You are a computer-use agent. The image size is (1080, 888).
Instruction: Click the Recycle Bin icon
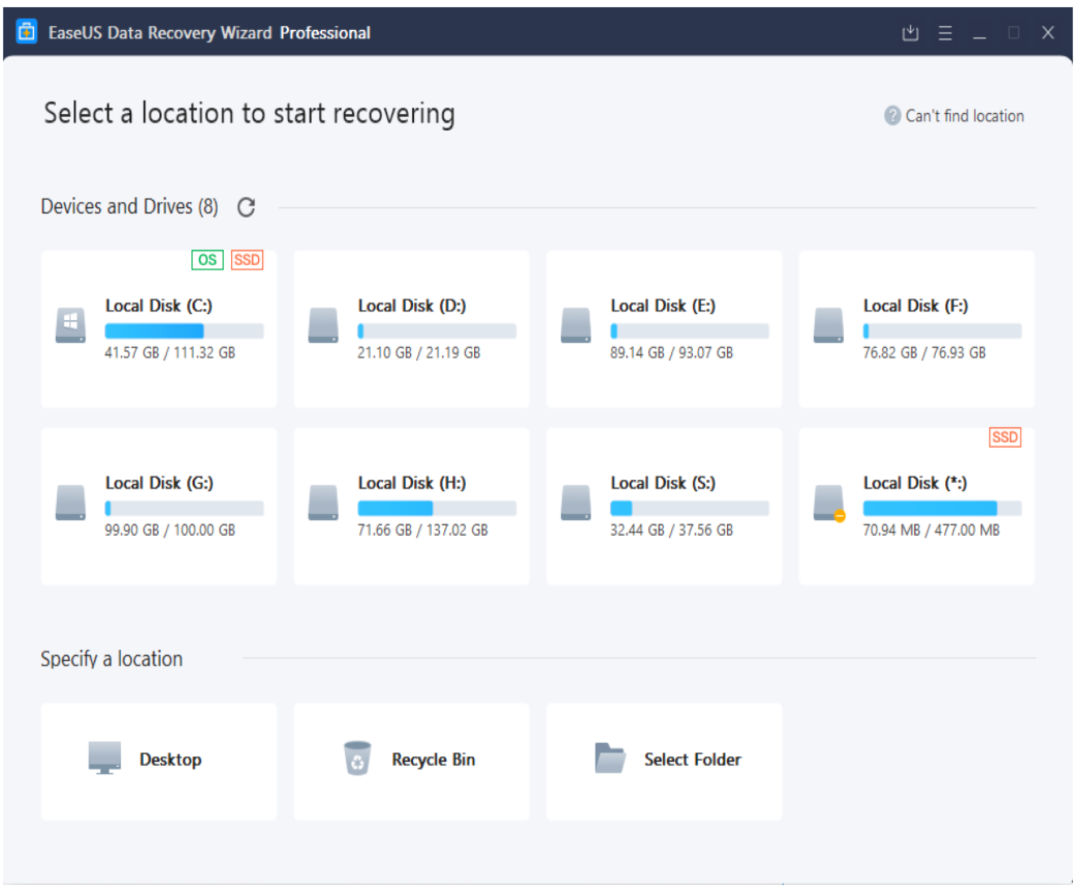pyautogui.click(x=357, y=758)
